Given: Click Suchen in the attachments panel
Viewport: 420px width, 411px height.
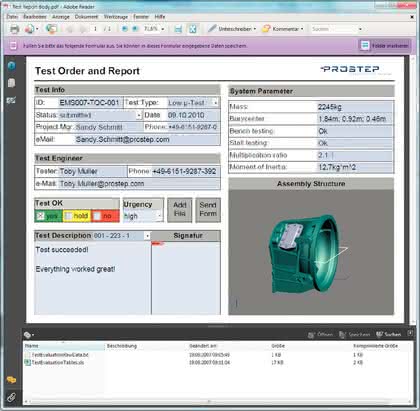Looking at the screenshot, I should pyautogui.click(x=388, y=334).
